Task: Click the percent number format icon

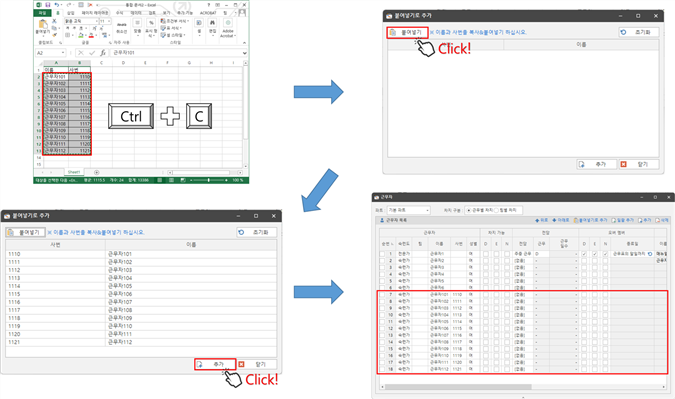Action: (151, 23)
